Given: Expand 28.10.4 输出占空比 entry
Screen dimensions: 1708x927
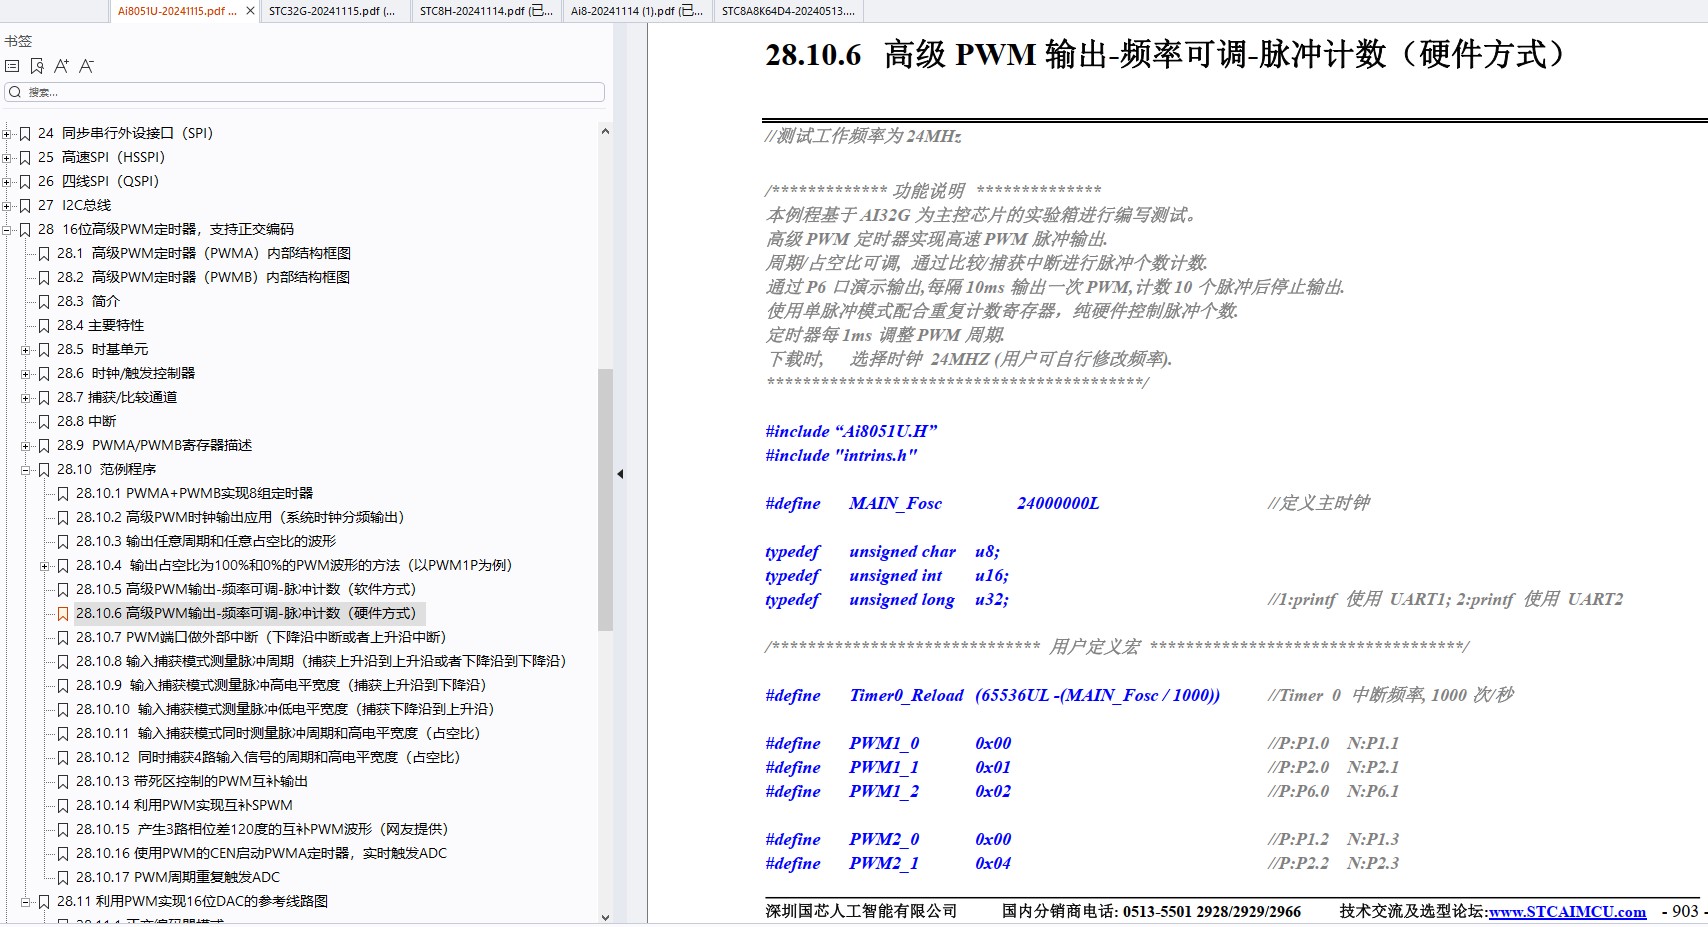Looking at the screenshot, I should coord(45,566).
